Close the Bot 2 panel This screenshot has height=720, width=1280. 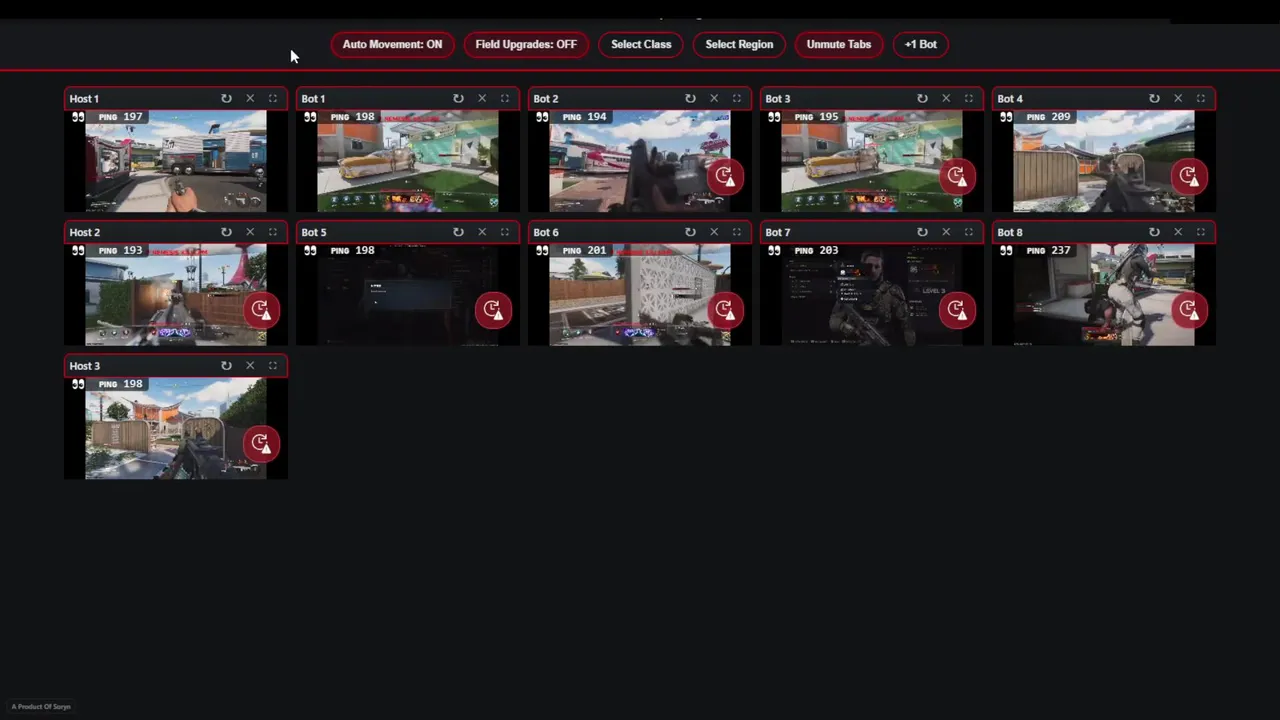[714, 99]
